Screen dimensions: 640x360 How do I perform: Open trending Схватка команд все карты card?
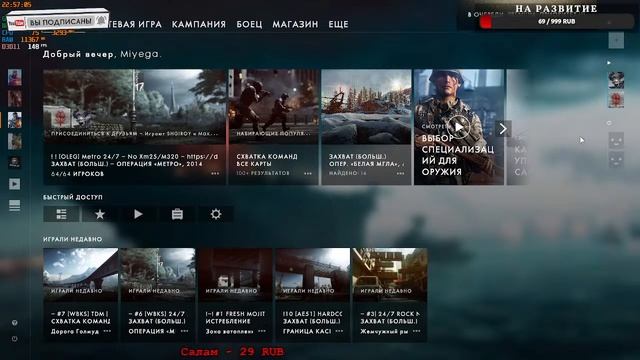pyautogui.click(x=273, y=127)
